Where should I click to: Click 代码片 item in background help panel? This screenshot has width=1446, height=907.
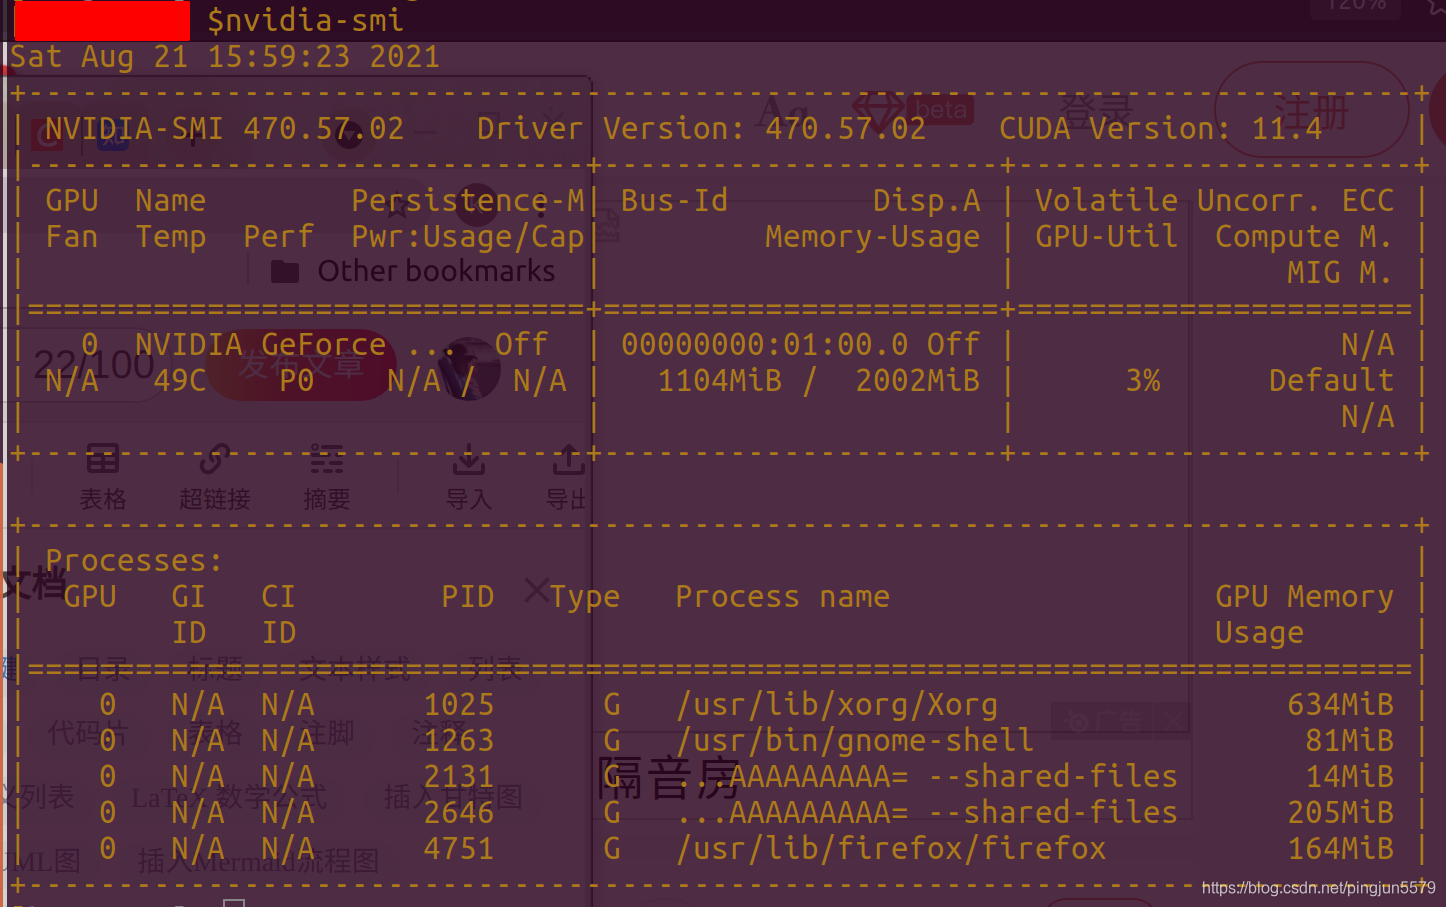point(87,733)
